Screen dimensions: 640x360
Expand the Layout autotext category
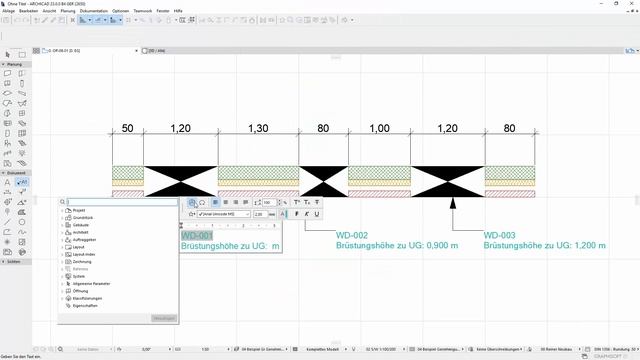(62, 247)
